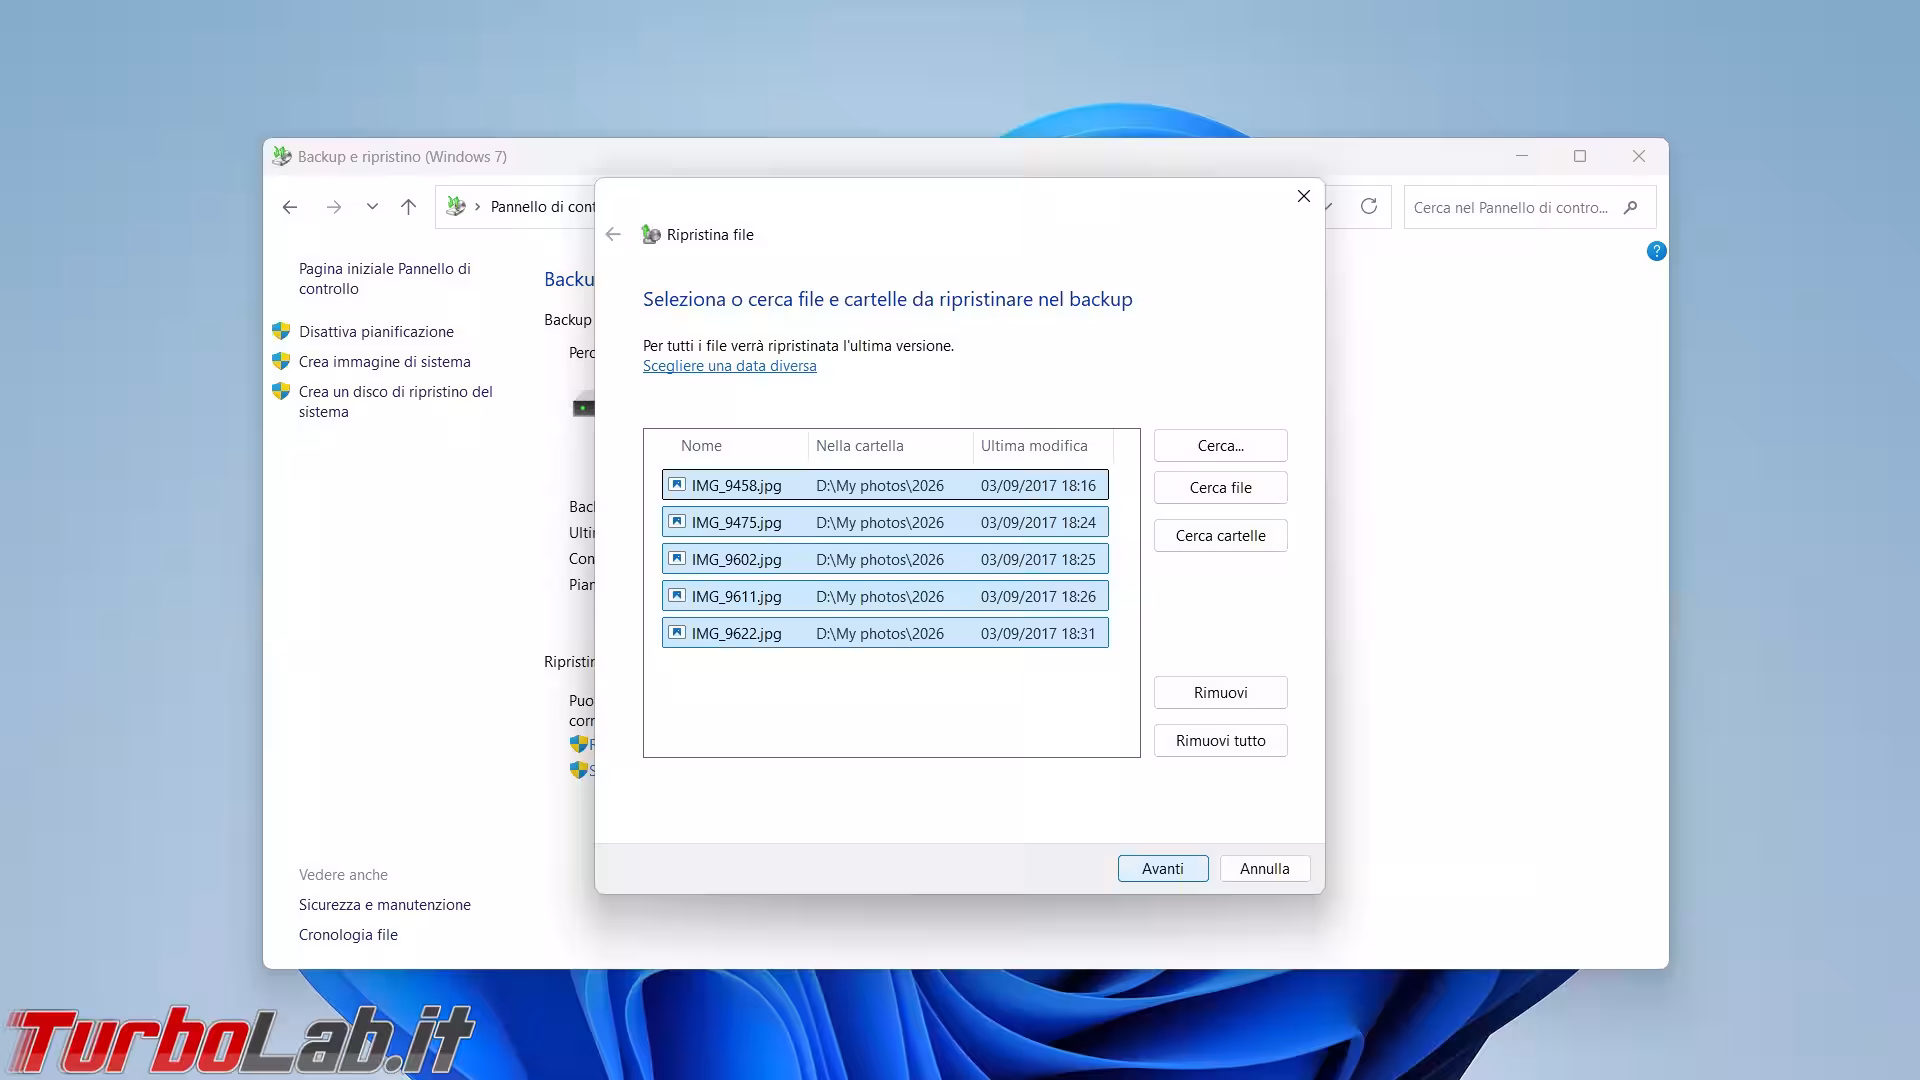Viewport: 1920px width, 1080px height.
Task: Open the Scegliere una data diversa link
Action: [x=729, y=366]
